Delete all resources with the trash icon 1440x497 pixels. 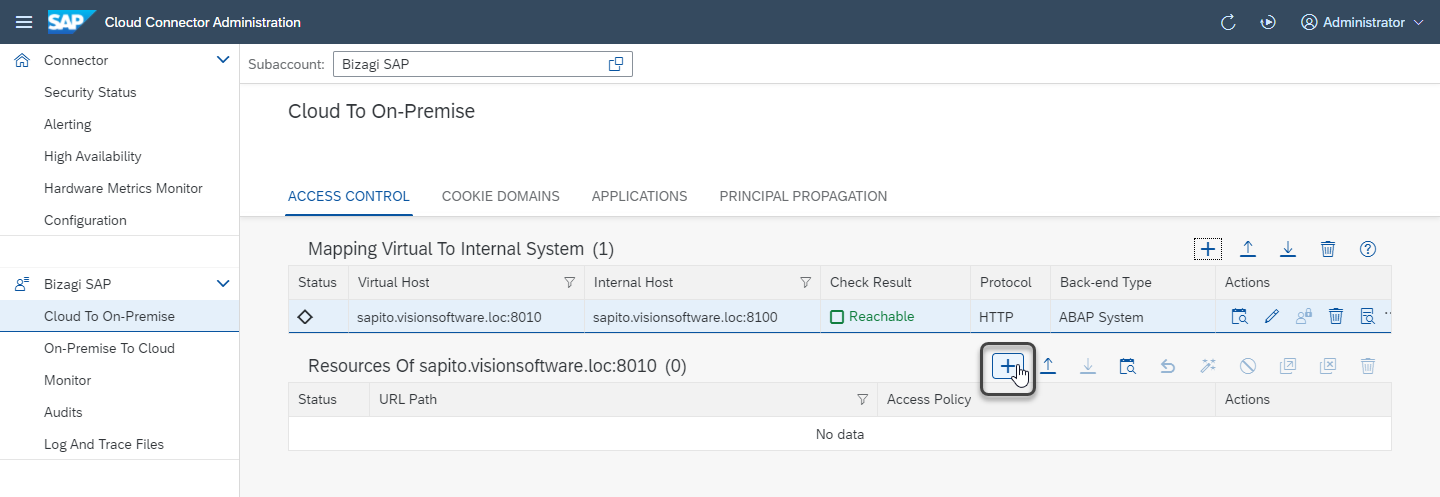tap(1368, 366)
